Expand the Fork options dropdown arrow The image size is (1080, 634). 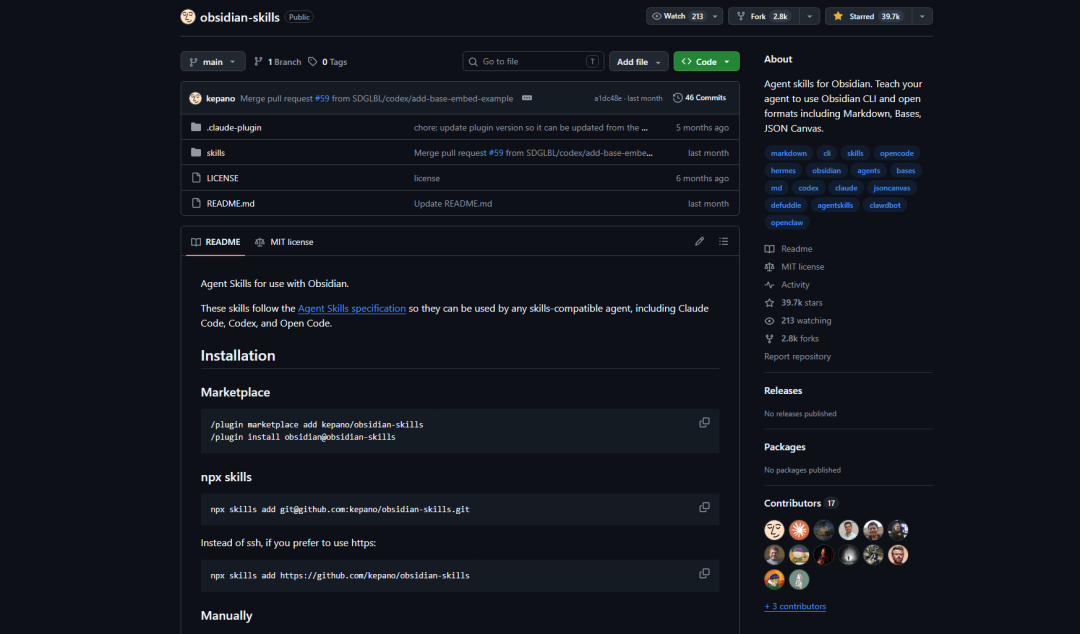[x=810, y=16]
